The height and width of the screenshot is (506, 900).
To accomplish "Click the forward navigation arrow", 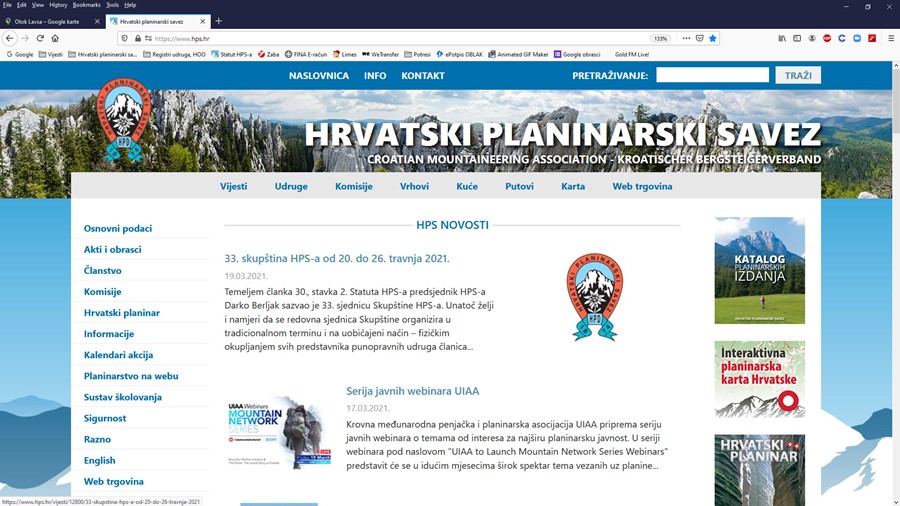I will (25, 38).
